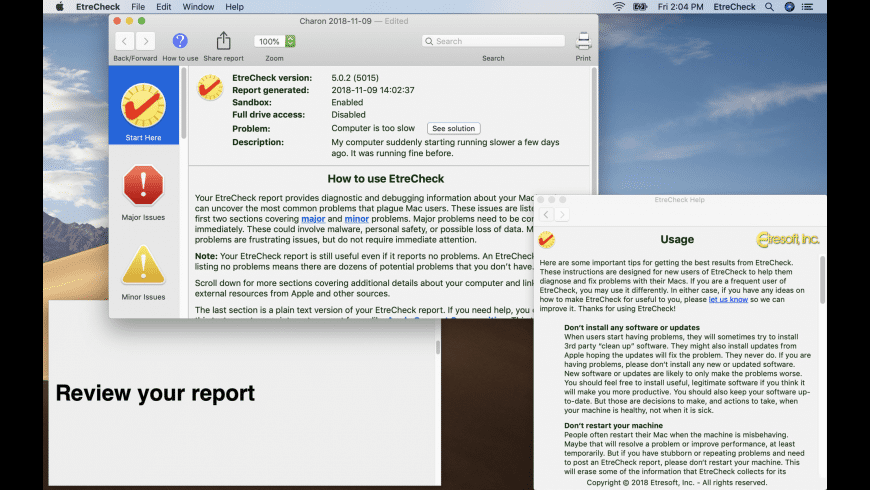Open the Window menu
This screenshot has width=870, height=490.
pyautogui.click(x=198, y=7)
